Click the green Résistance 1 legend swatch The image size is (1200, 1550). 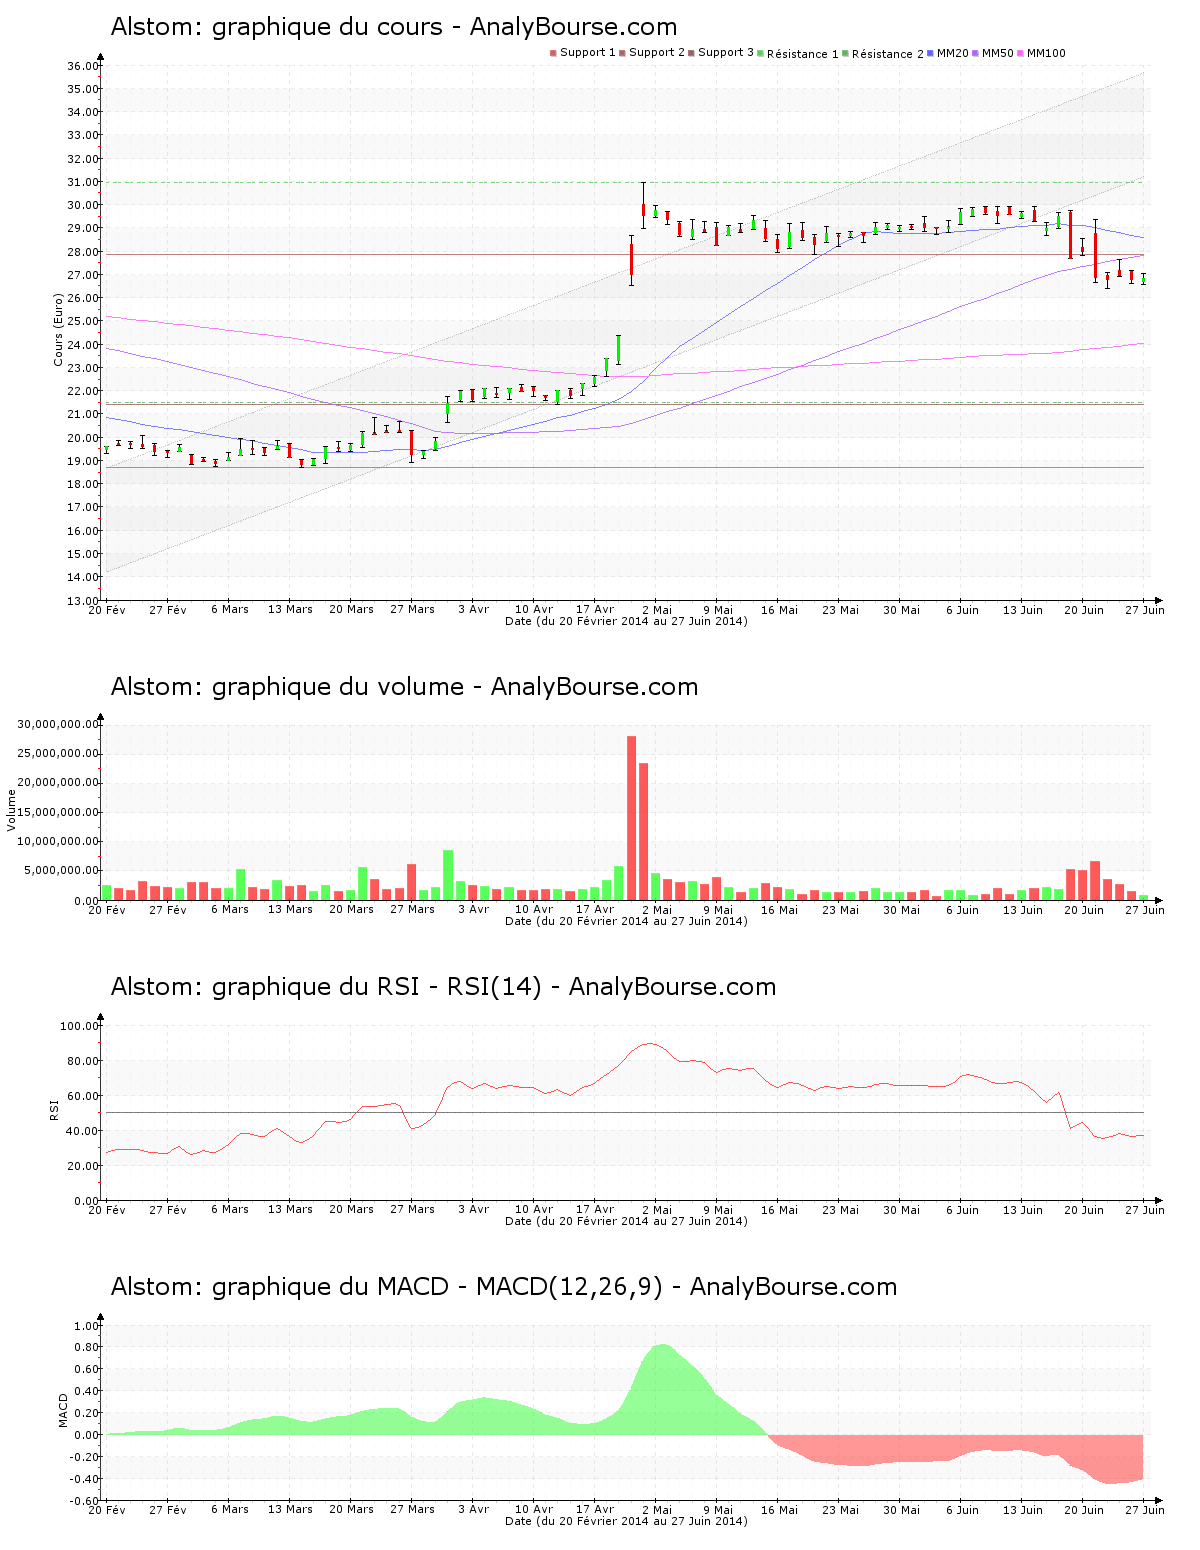(x=761, y=53)
